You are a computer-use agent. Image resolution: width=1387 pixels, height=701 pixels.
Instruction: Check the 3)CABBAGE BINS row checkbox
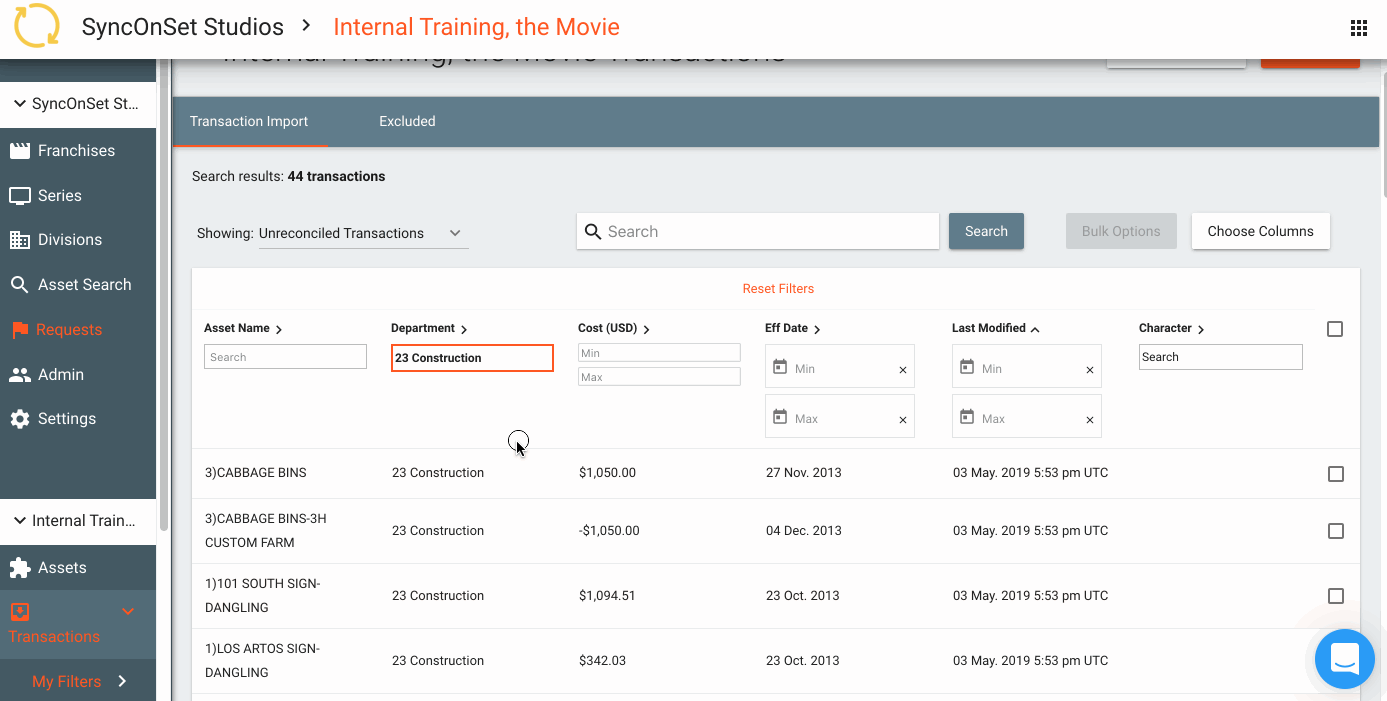pyautogui.click(x=1335, y=474)
